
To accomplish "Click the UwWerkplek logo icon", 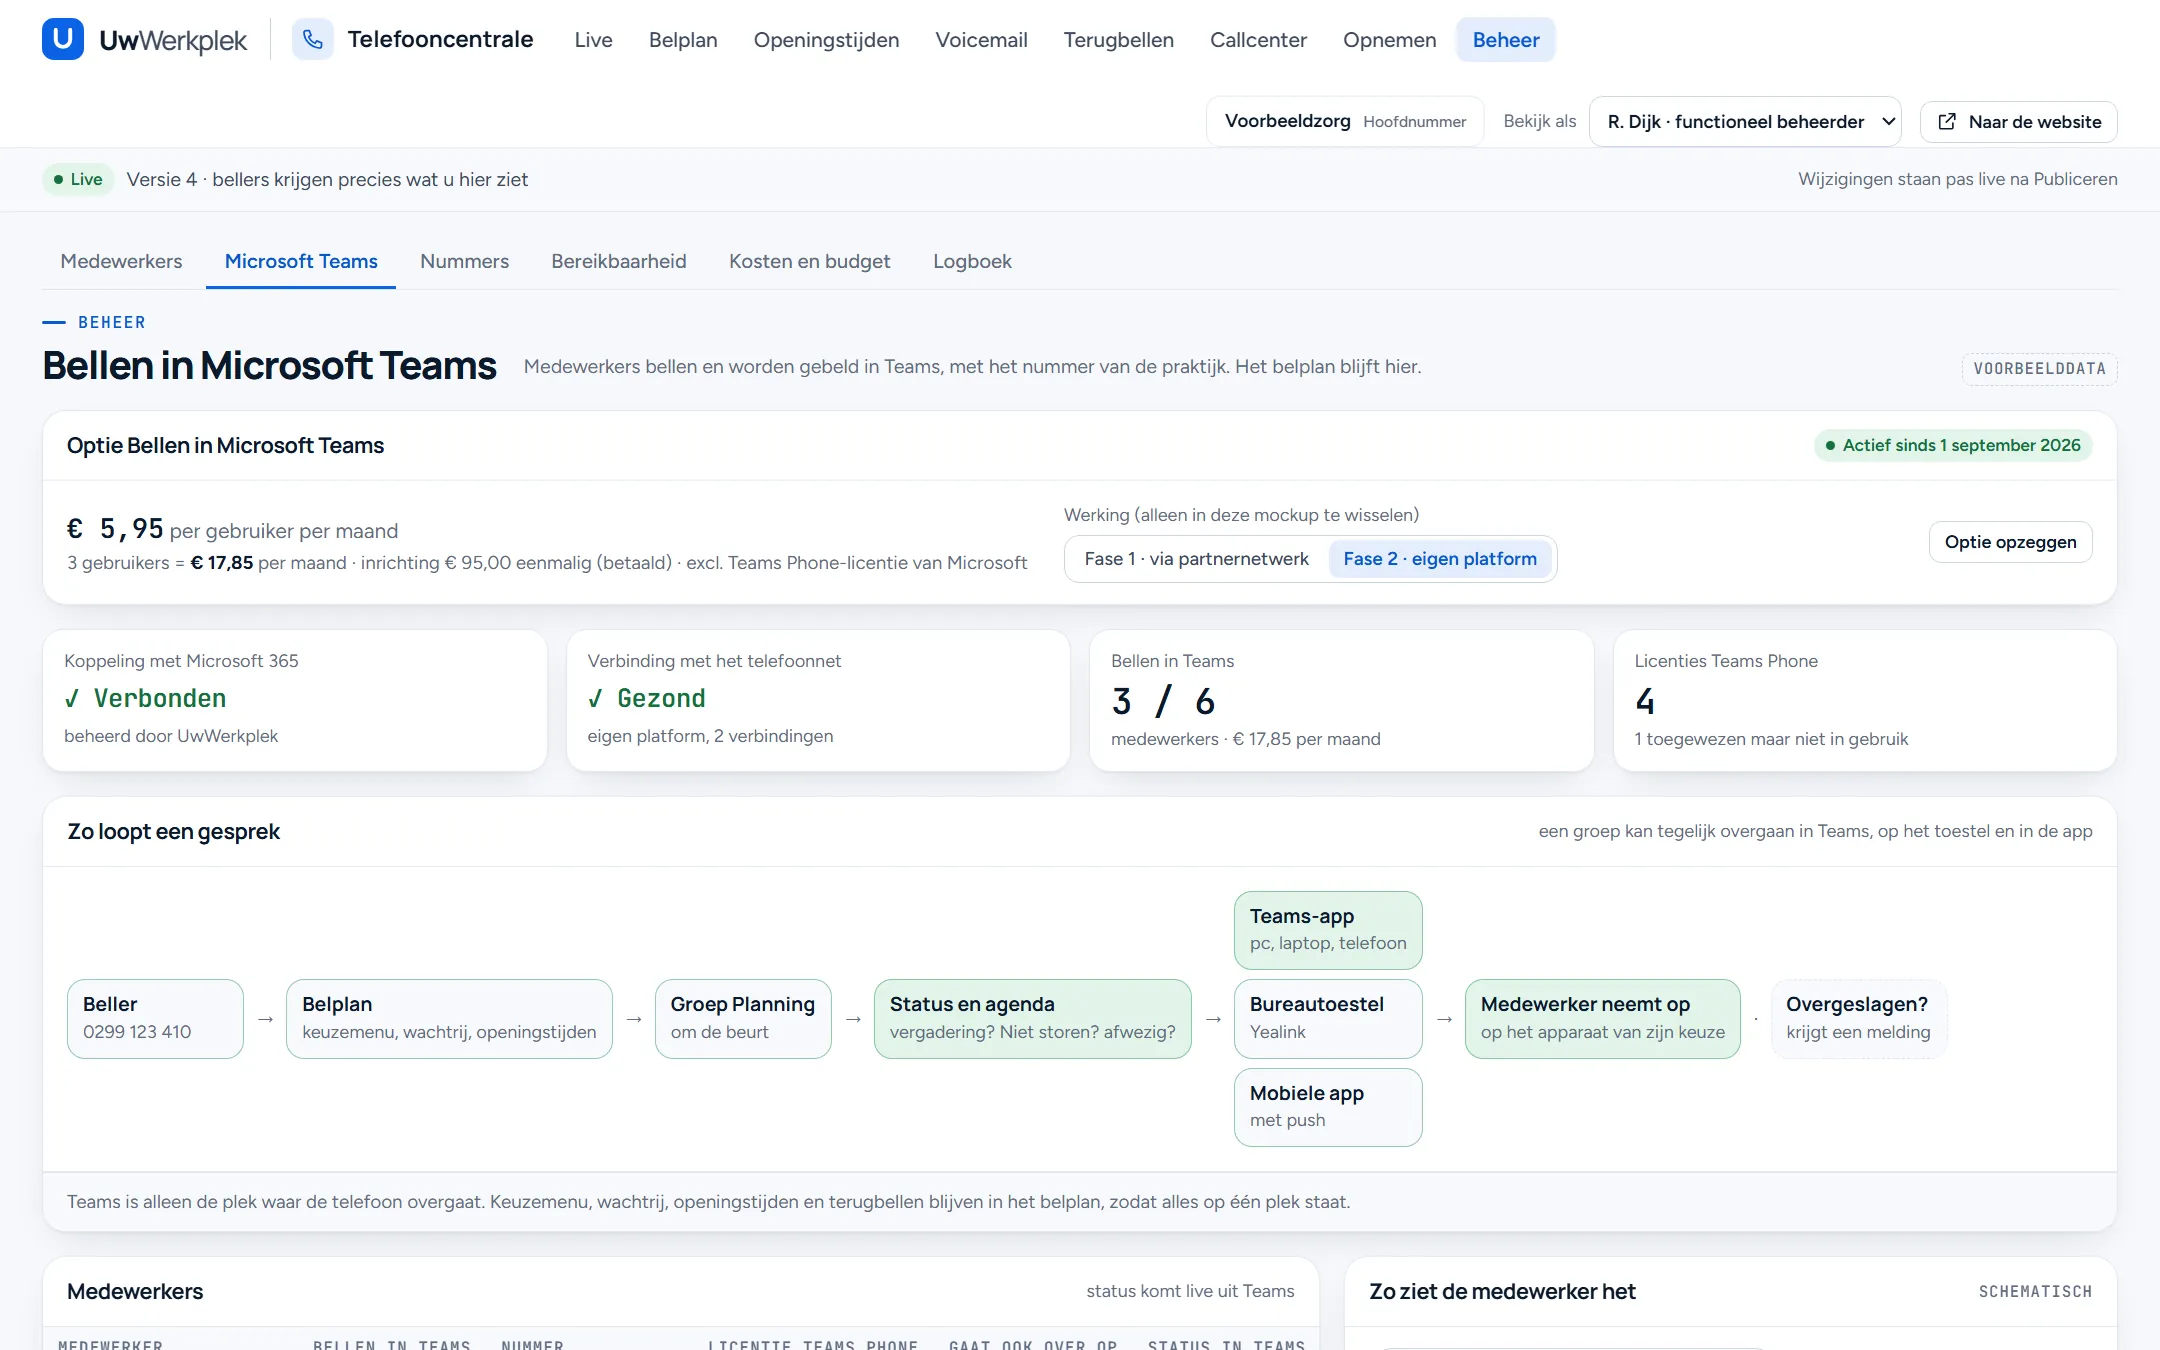I will 63,39.
